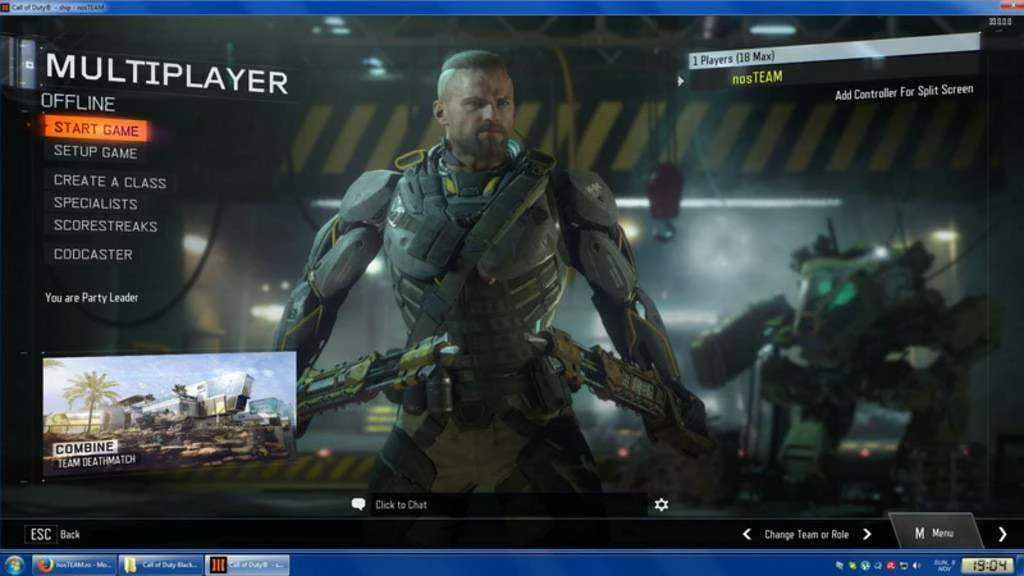Click the 1 Players (18 Max) header

point(834,52)
